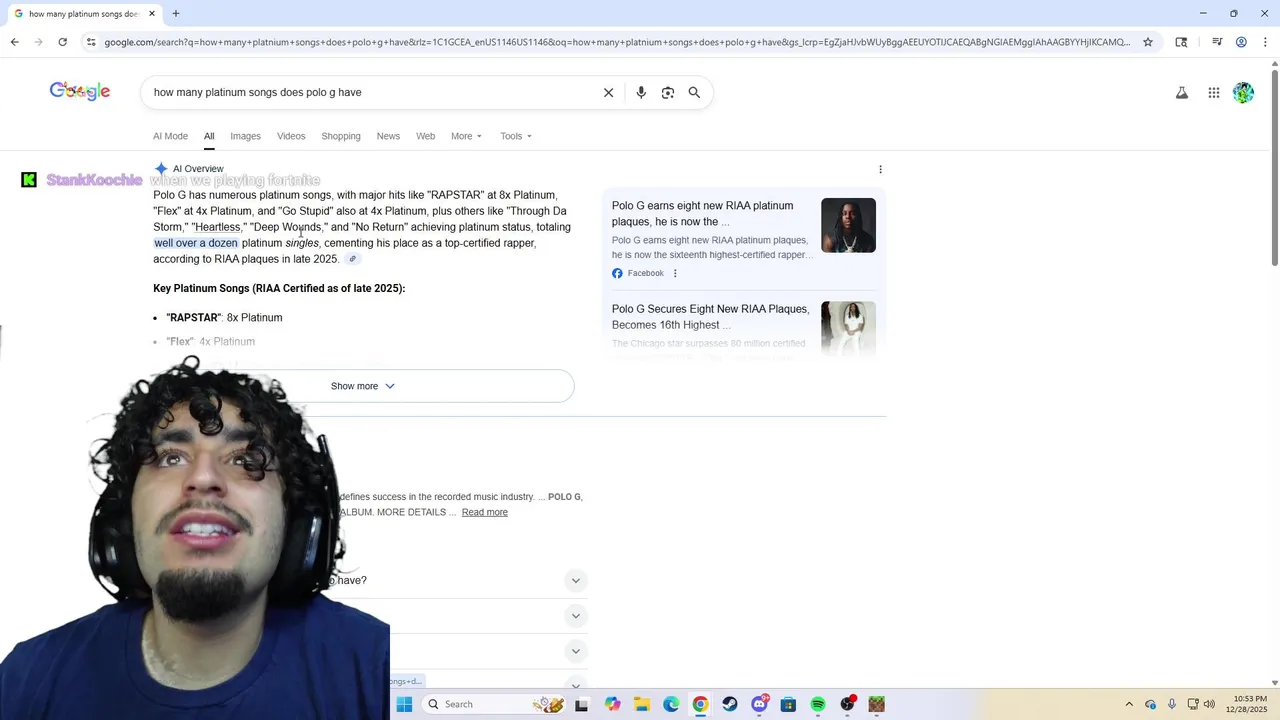This screenshot has height=720, width=1280.
Task: Switch to OBS Studio in taskbar
Action: 848,704
